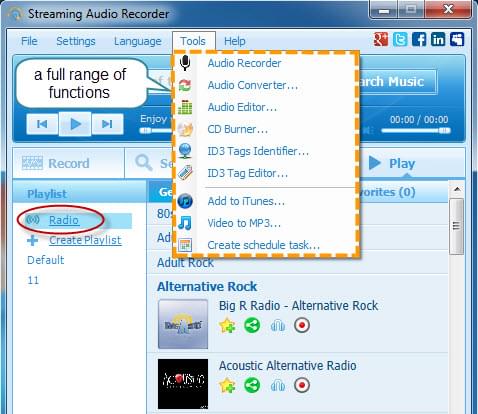478x414 pixels.
Task: Open the Radio playlist link
Action: 64,220
